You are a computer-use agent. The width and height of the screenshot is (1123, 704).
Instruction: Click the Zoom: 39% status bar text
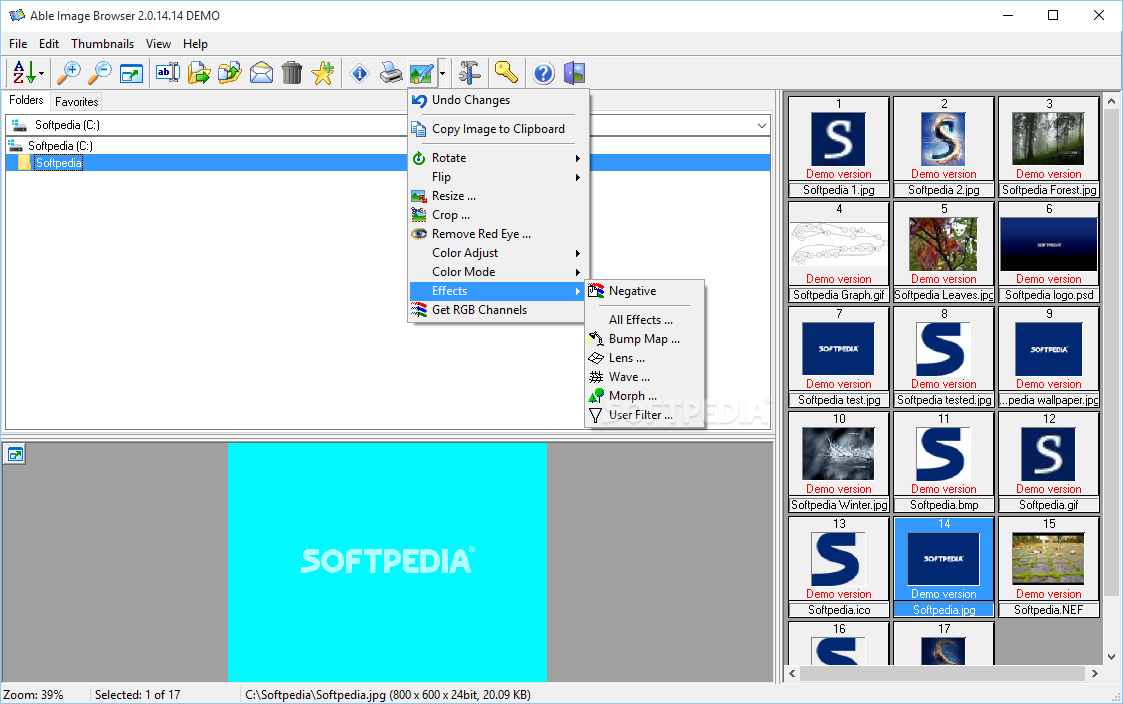[34, 695]
